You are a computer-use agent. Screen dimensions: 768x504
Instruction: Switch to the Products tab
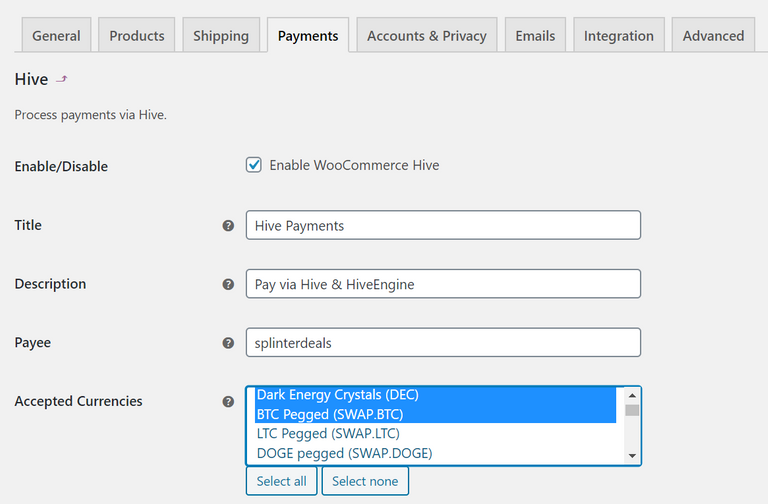click(x=137, y=35)
